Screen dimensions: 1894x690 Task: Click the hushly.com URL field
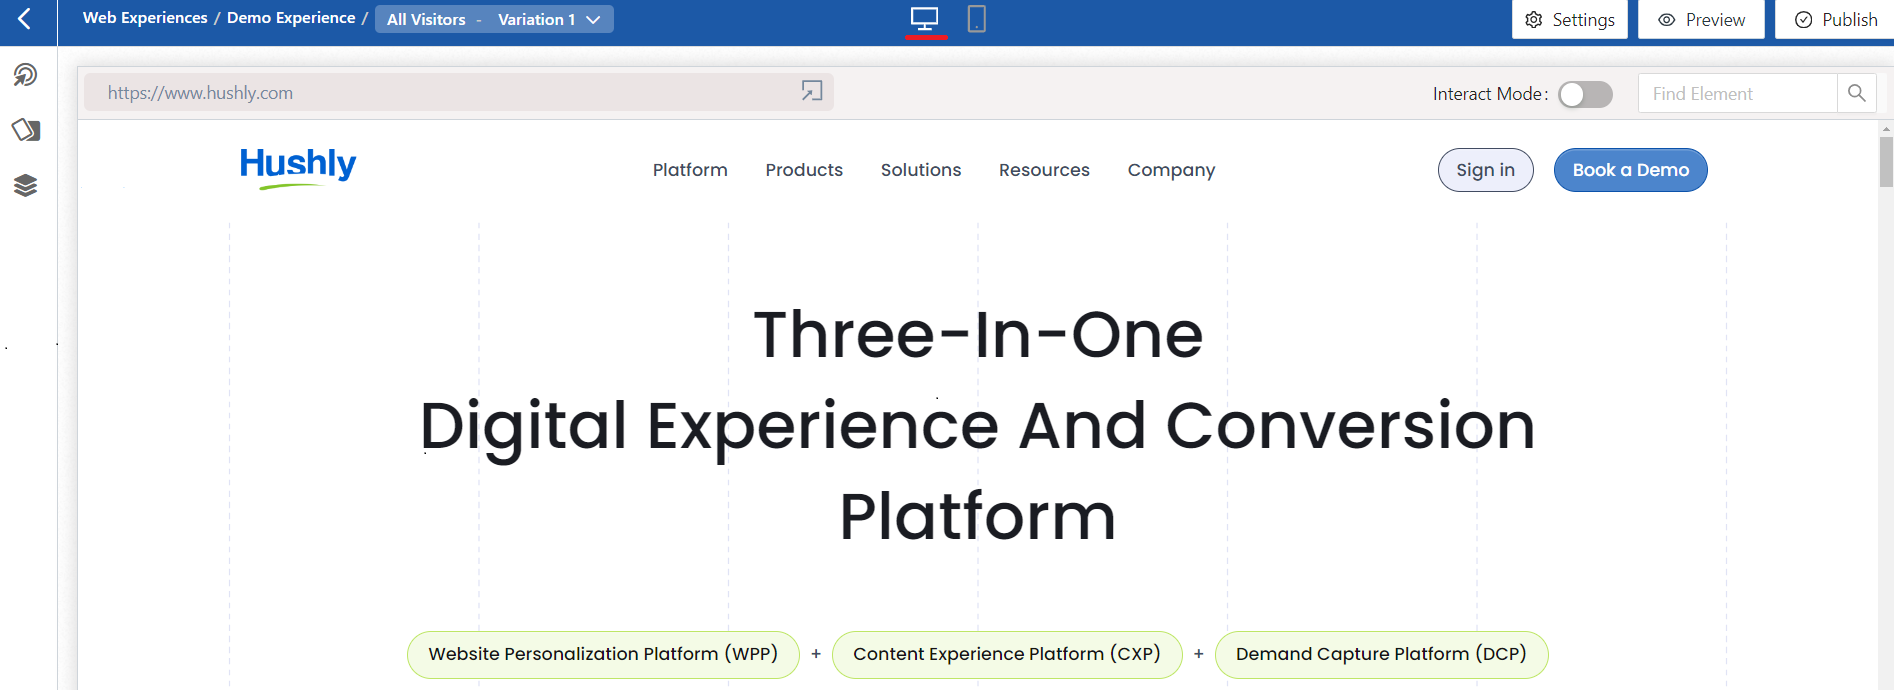click(x=458, y=92)
